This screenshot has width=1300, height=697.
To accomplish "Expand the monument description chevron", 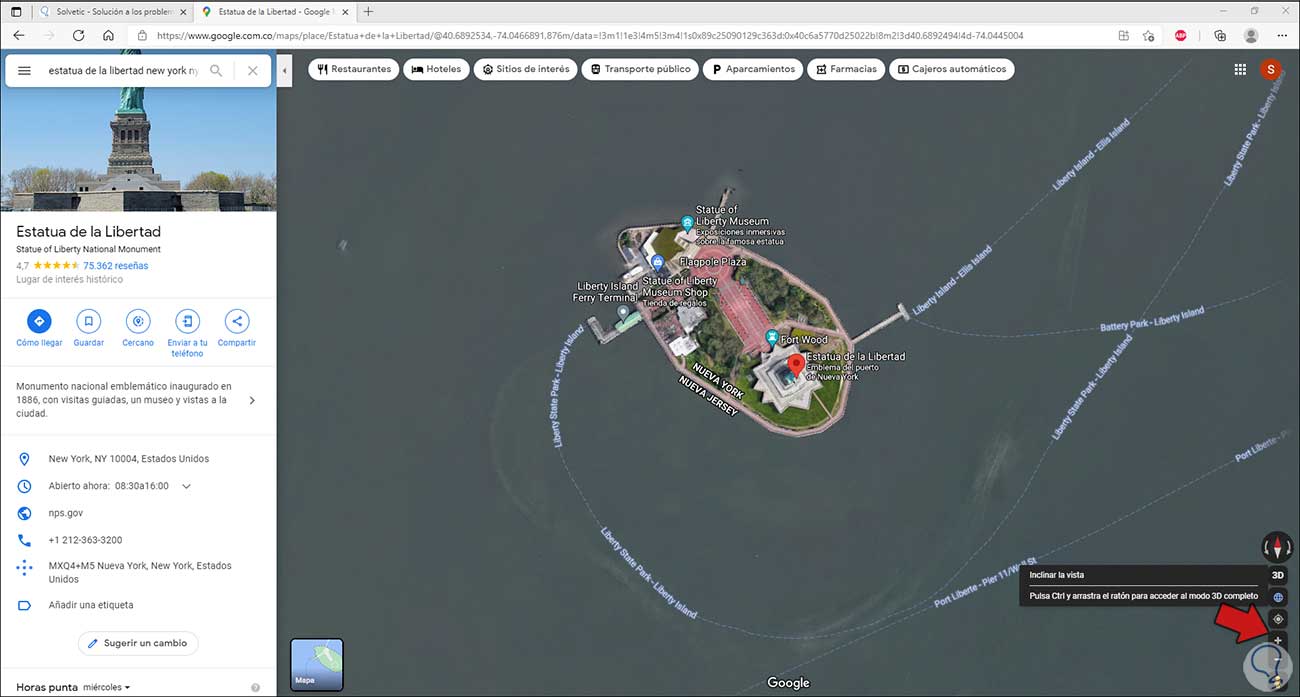I will [x=251, y=400].
